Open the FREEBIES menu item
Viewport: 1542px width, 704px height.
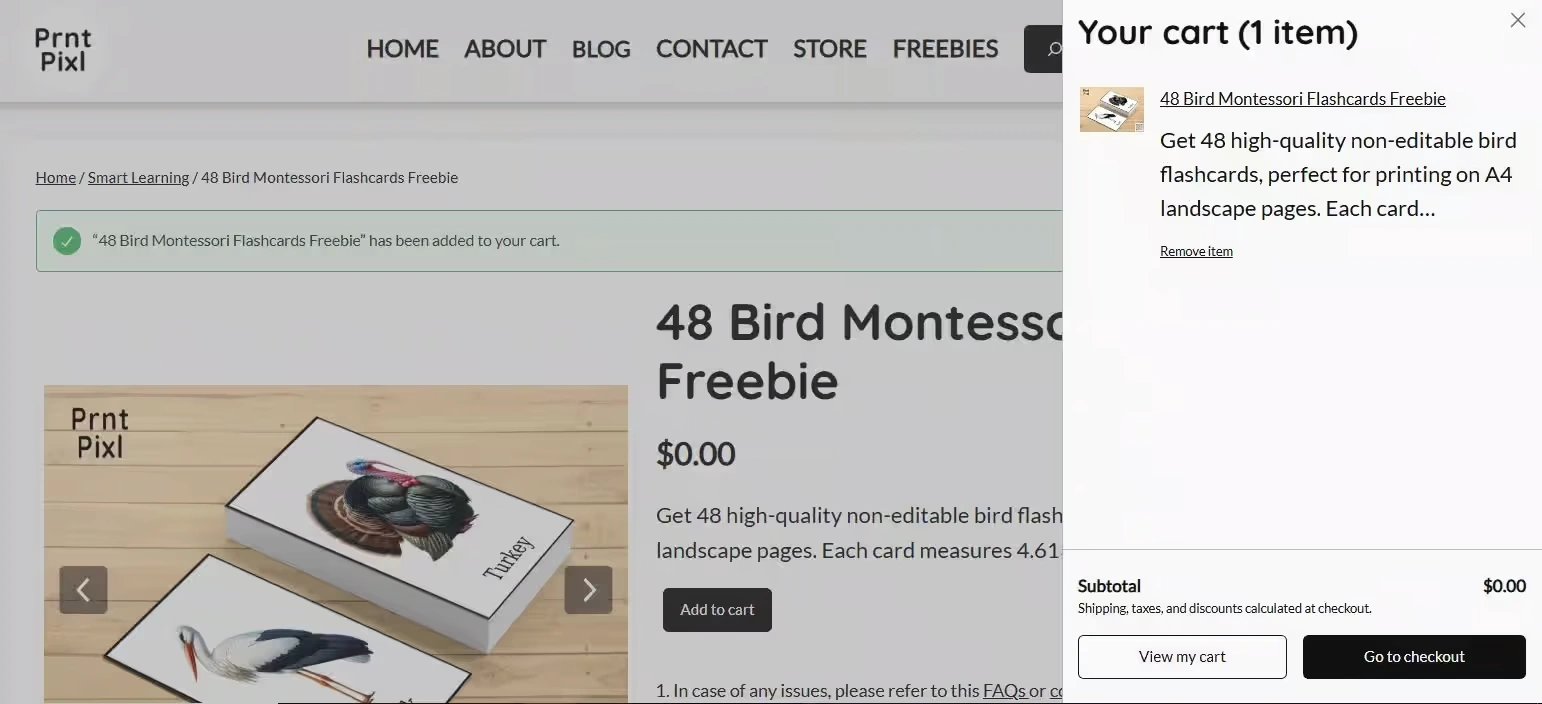(945, 49)
